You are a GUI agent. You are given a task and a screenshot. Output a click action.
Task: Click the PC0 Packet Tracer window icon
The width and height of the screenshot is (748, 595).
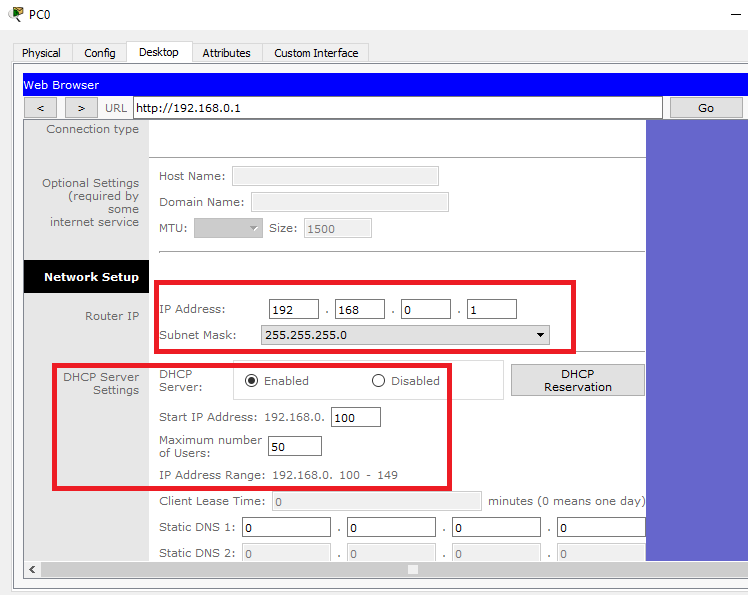click(x=16, y=14)
